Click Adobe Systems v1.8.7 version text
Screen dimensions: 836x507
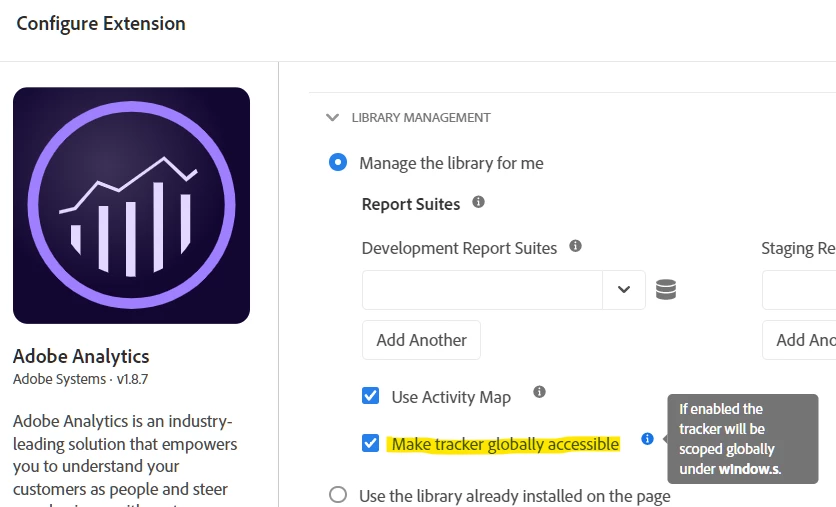tap(81, 379)
